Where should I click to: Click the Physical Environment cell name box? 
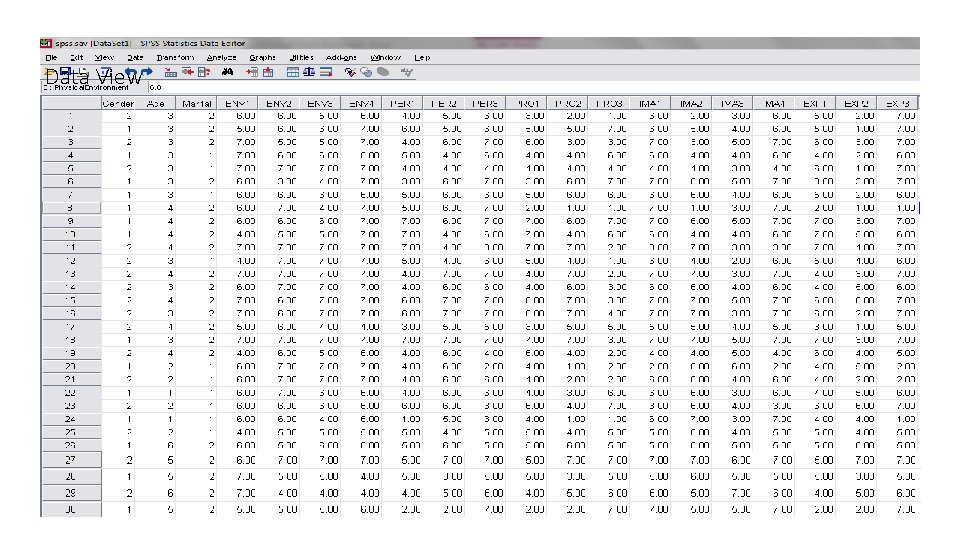coord(94,88)
